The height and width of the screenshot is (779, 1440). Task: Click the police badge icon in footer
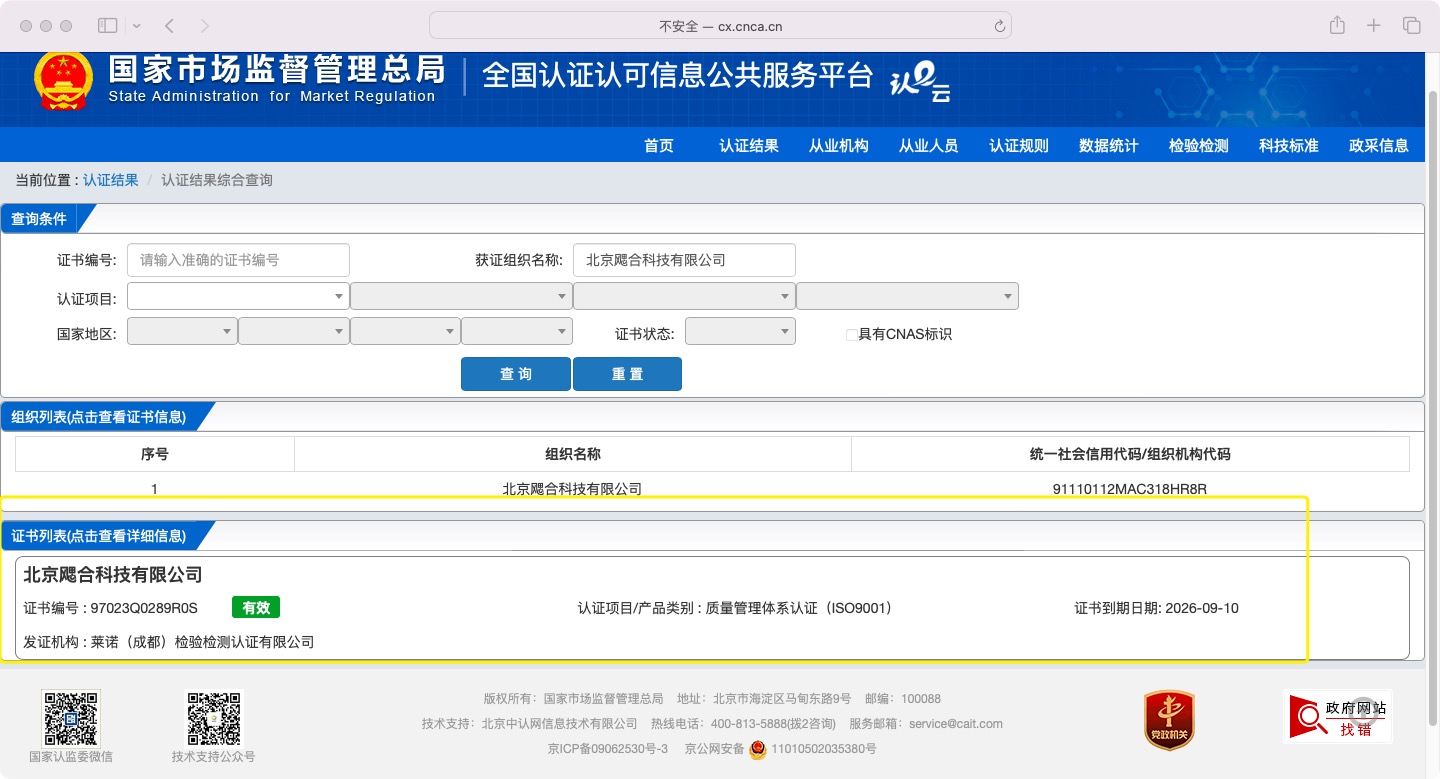[x=758, y=748]
